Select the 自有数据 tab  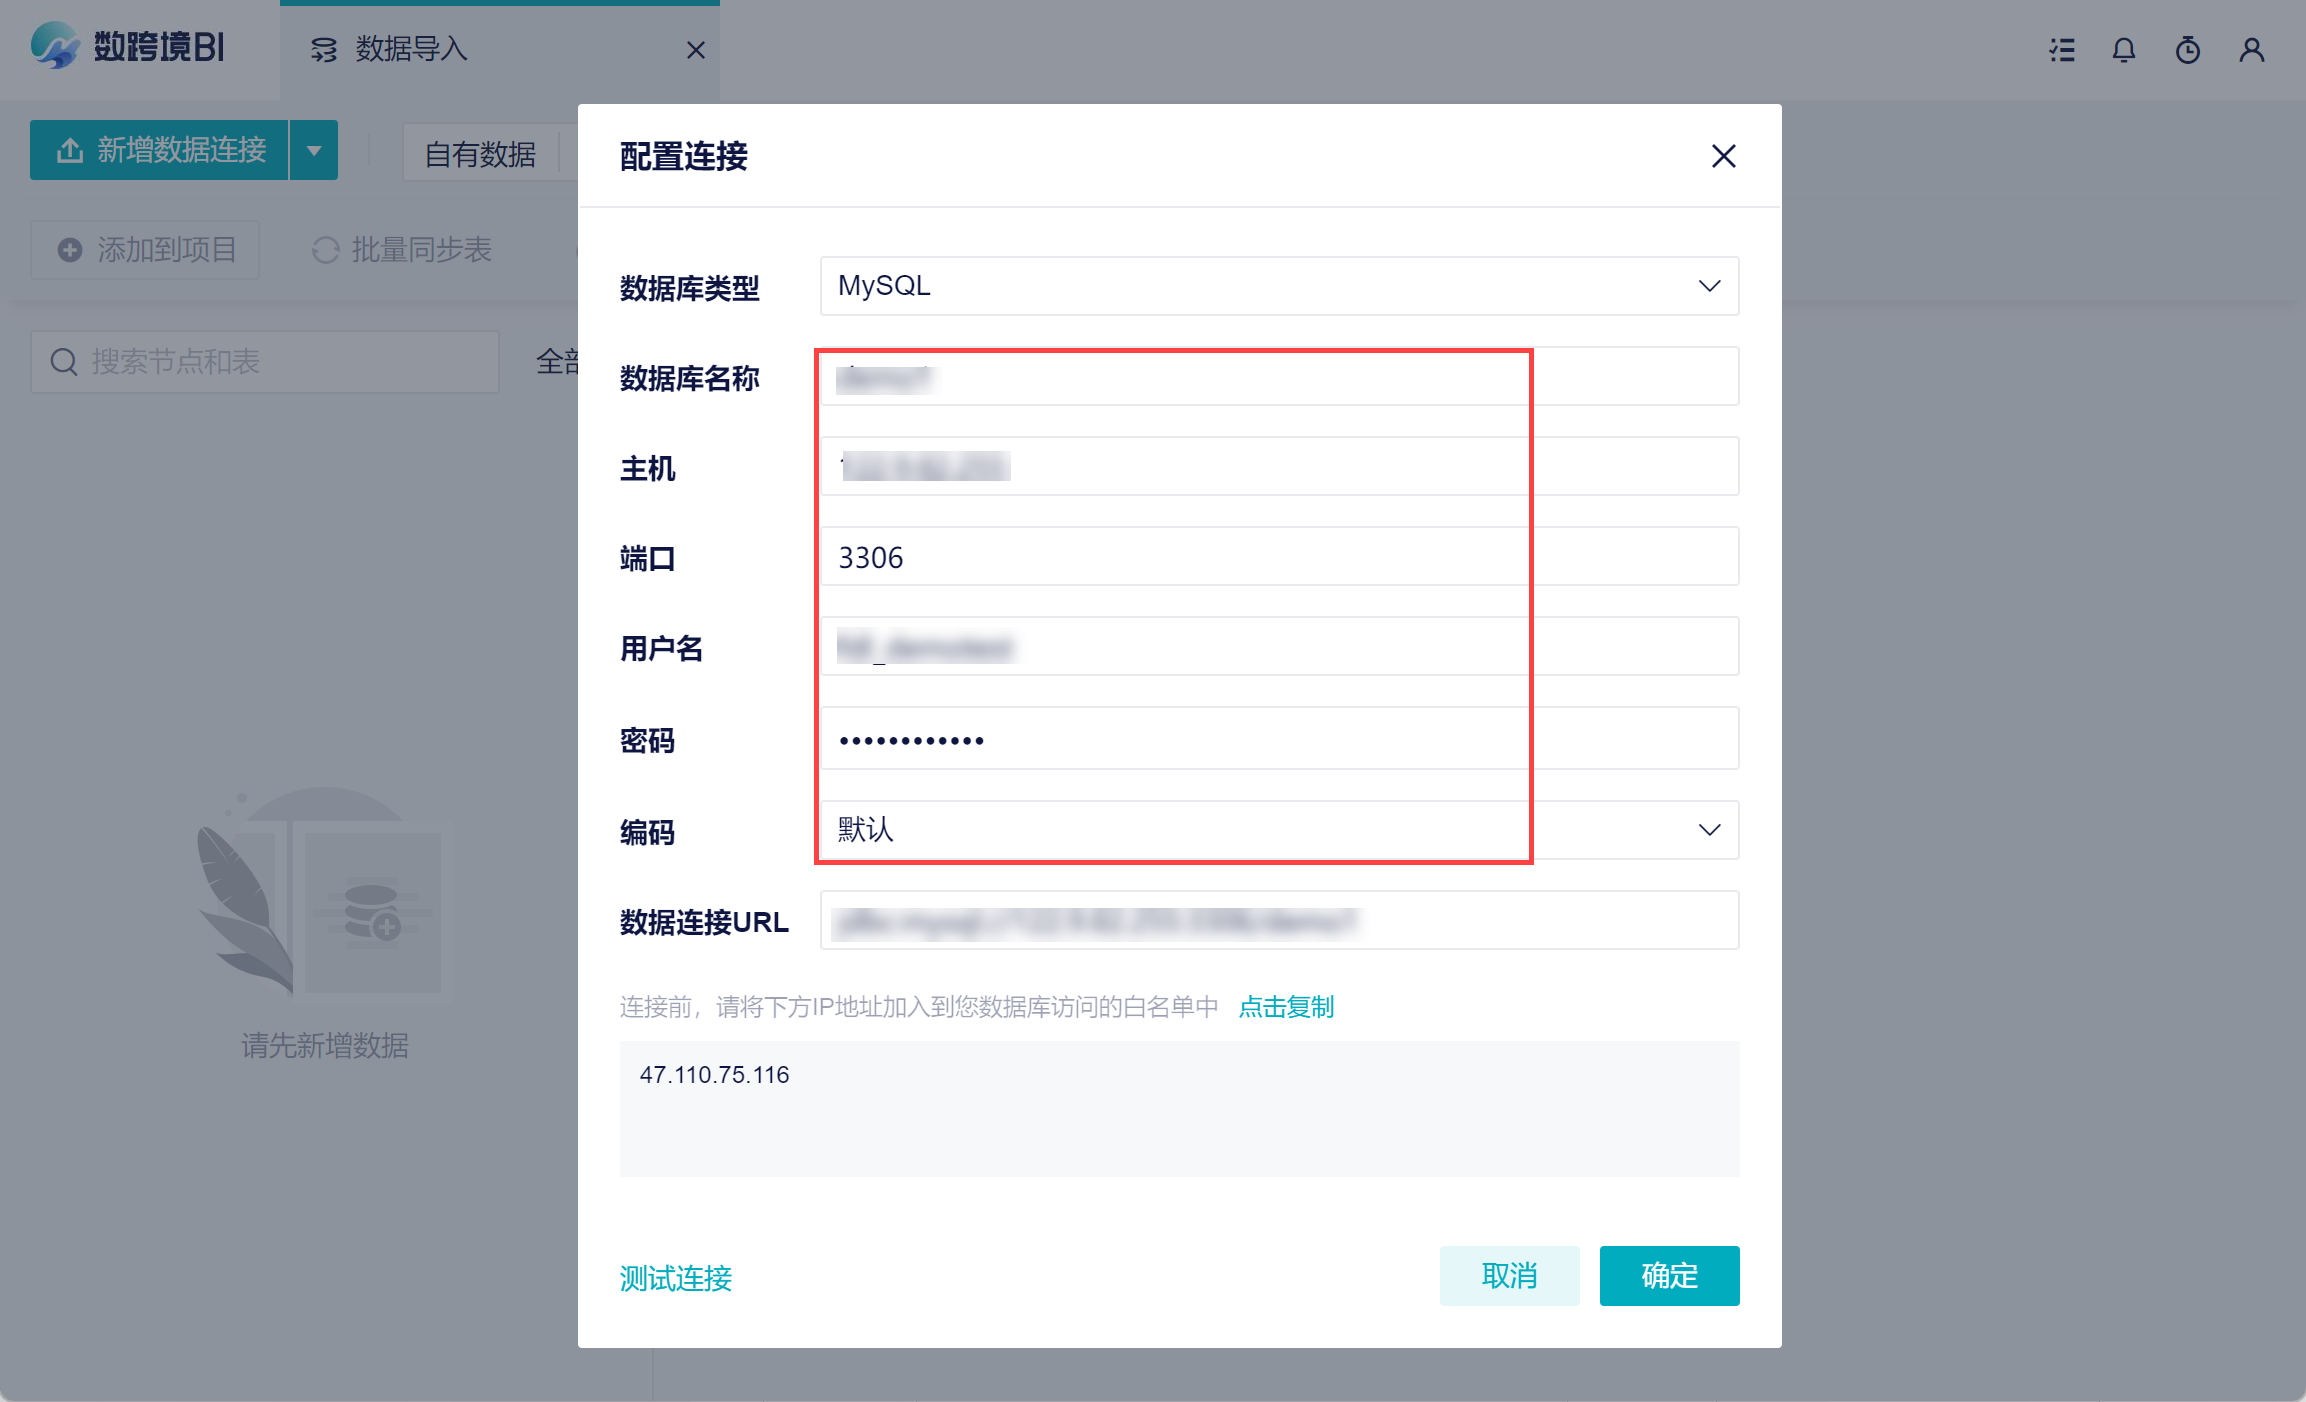click(480, 154)
